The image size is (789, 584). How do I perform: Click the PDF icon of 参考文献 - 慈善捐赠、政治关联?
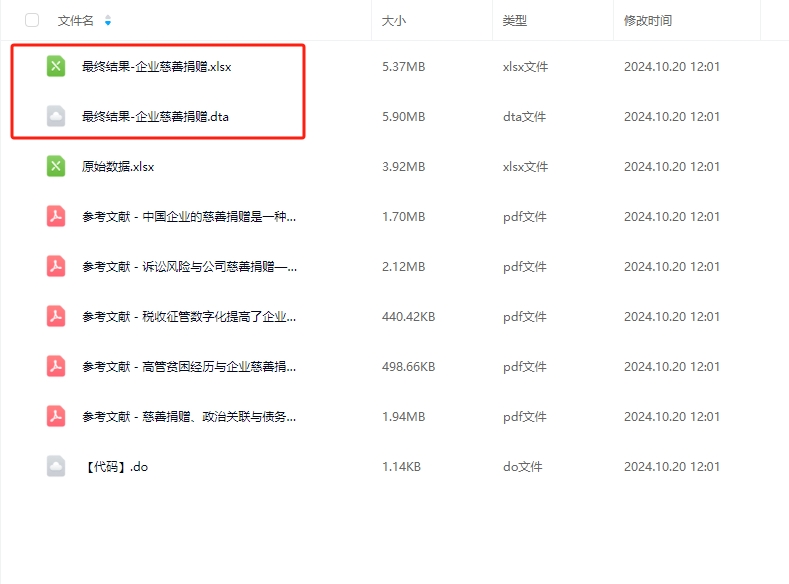[x=56, y=416]
